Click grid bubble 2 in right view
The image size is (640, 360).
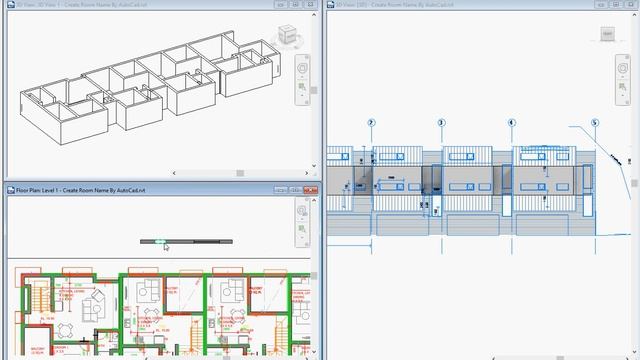coord(371,122)
